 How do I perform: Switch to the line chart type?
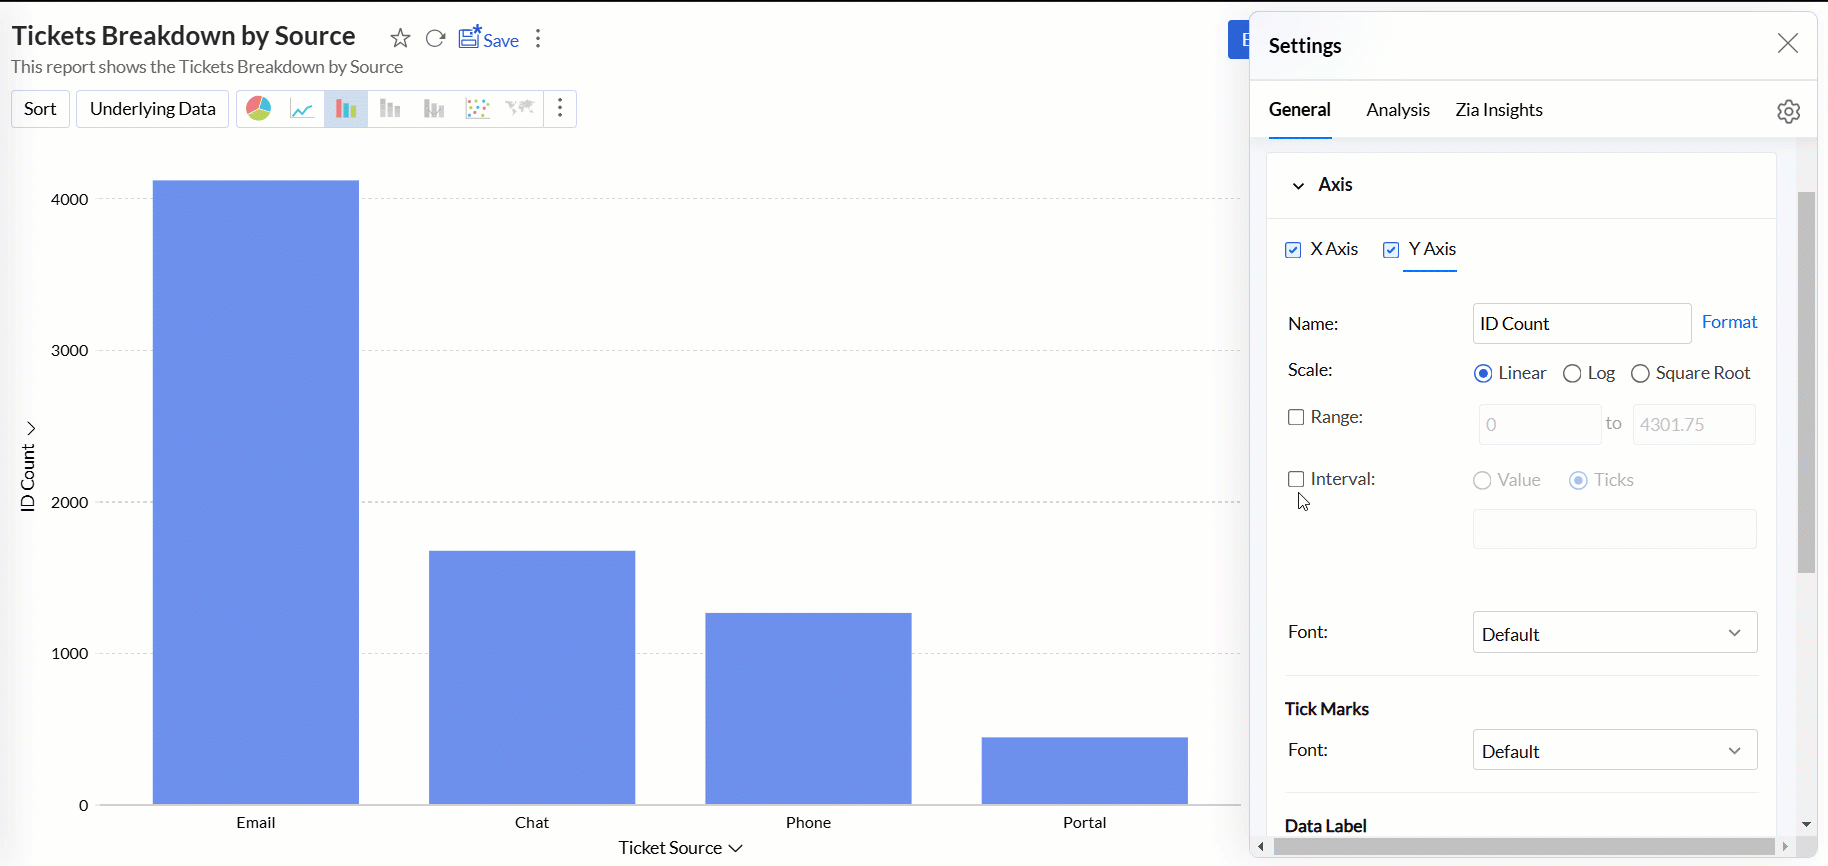click(302, 109)
